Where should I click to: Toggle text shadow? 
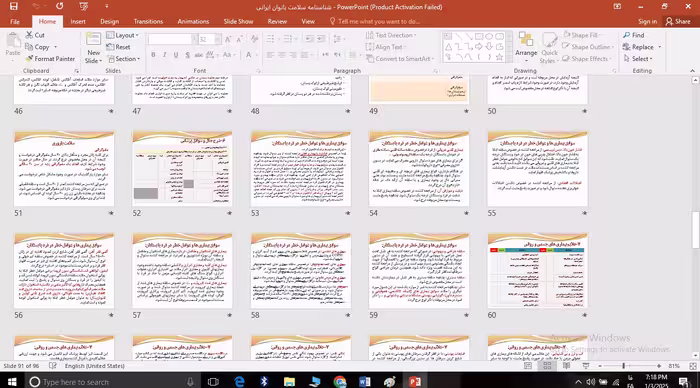[187, 54]
